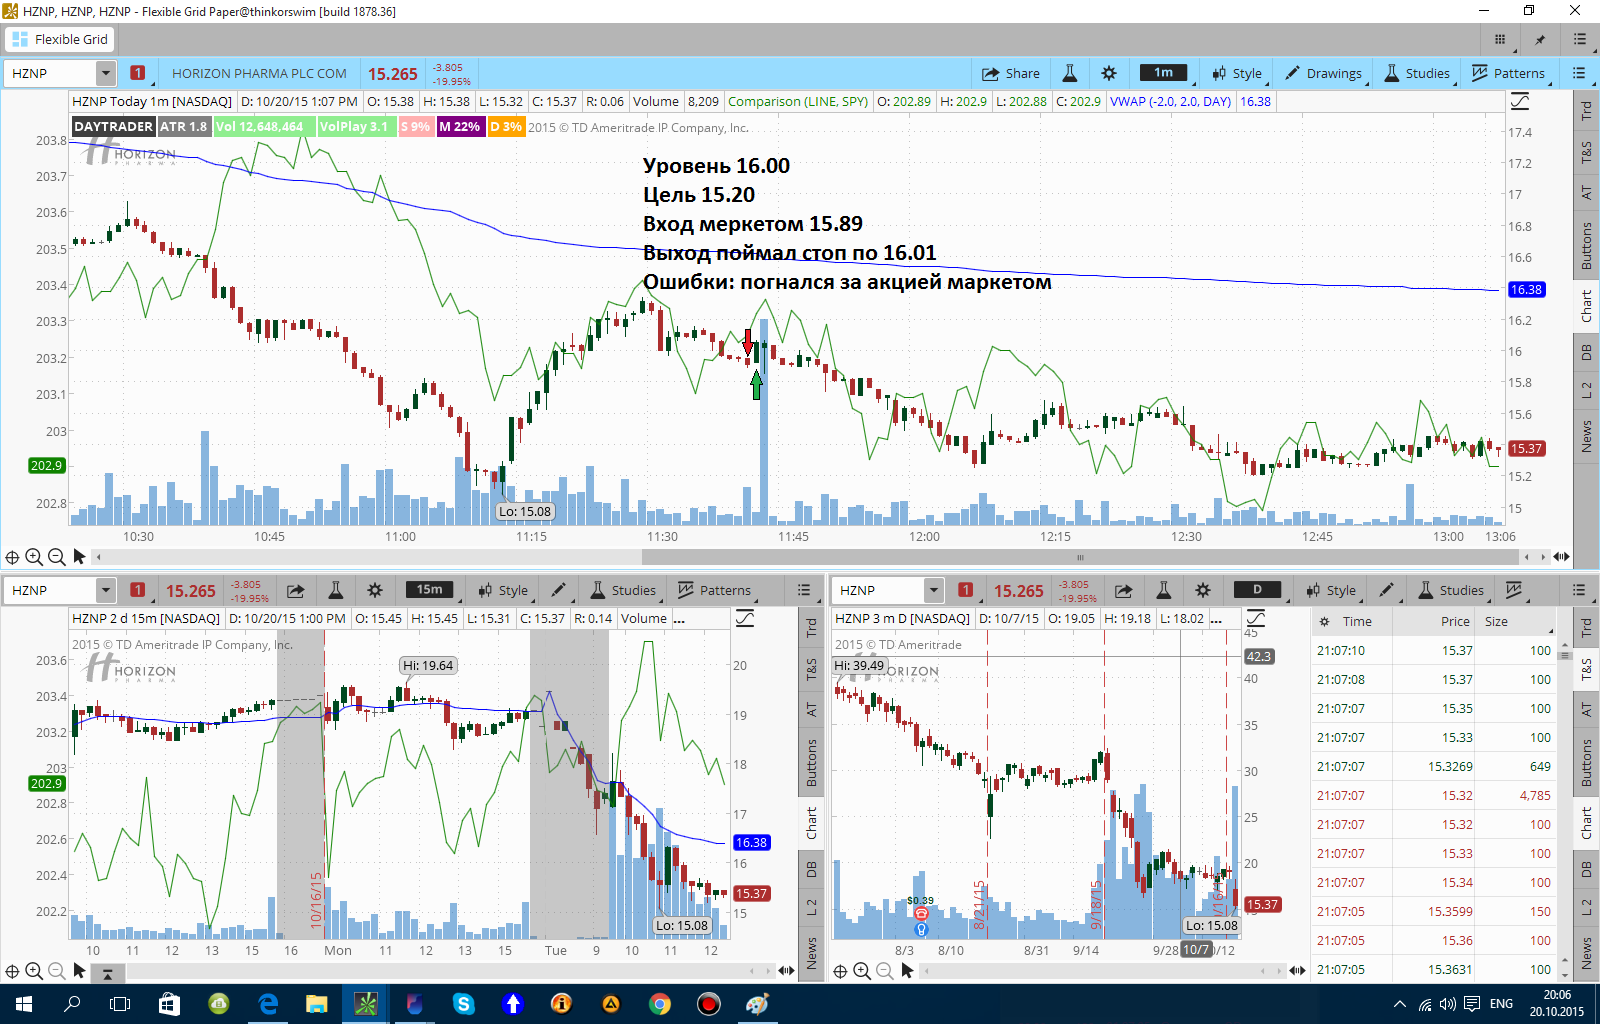Expand HZNP symbol dropdown in 15m chart
1600x1024 pixels.
click(106, 590)
